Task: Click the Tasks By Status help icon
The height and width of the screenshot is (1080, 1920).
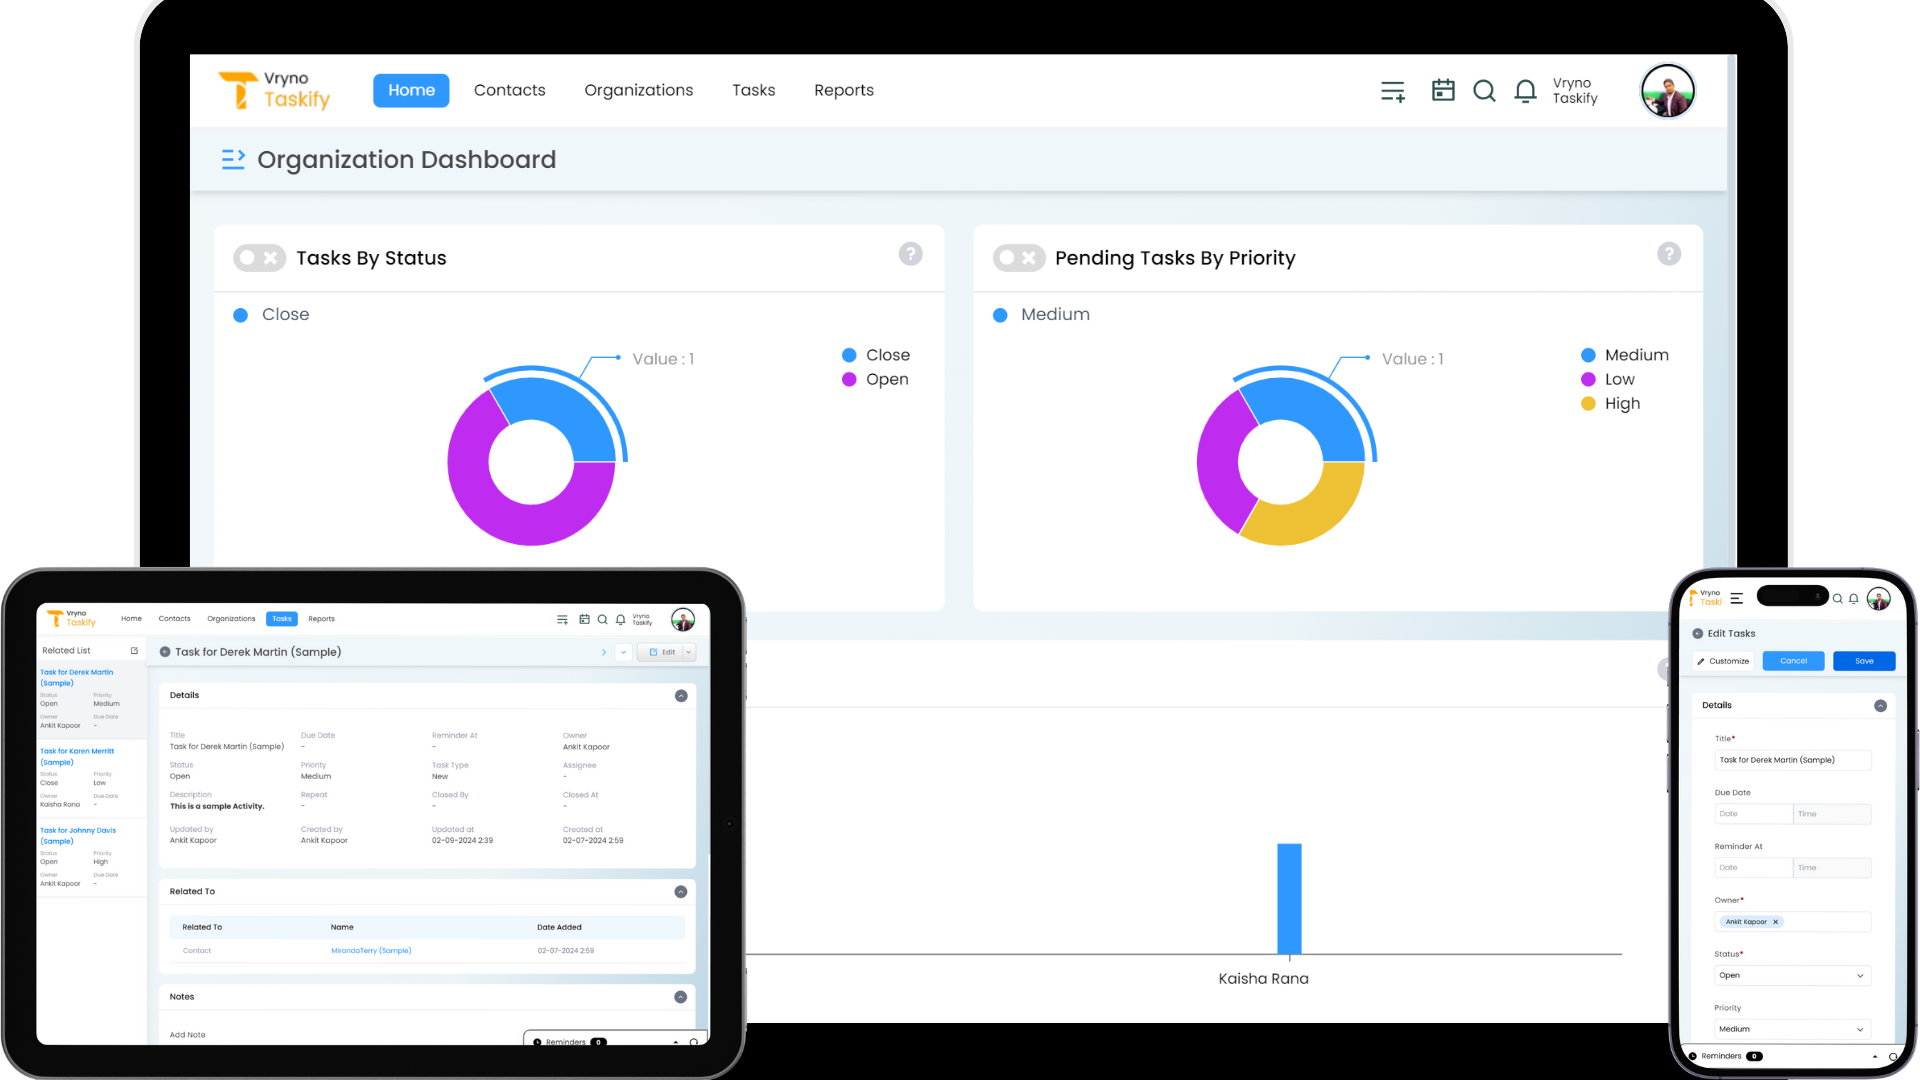Action: click(911, 254)
